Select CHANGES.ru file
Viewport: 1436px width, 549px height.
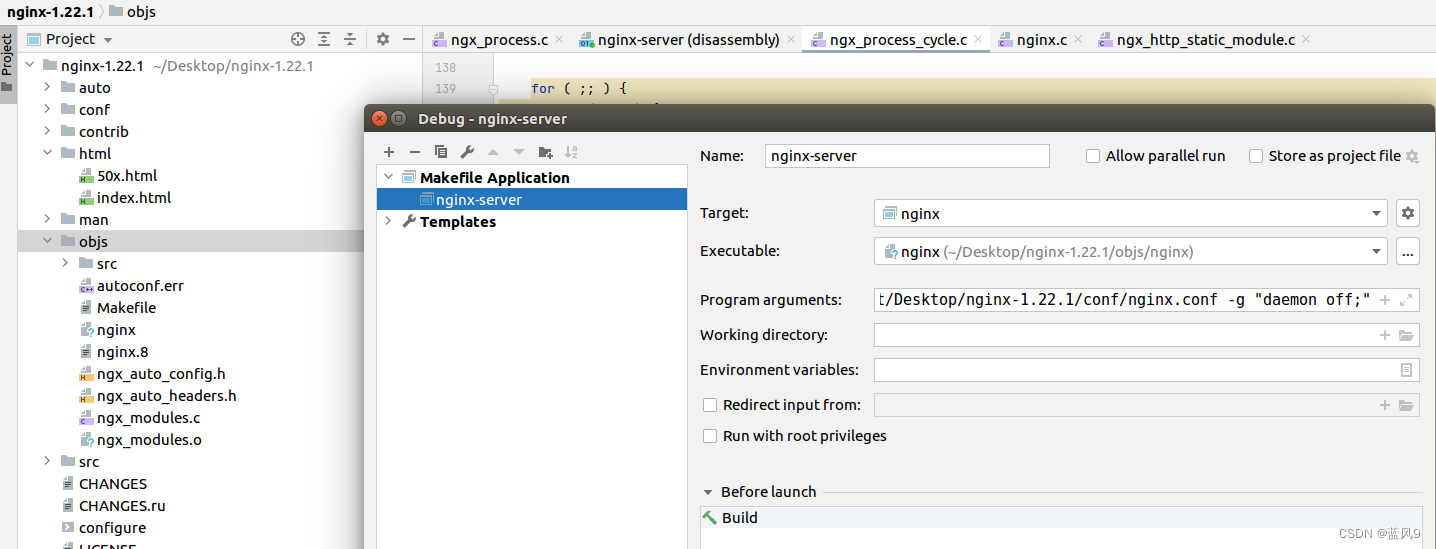pyautogui.click(x=122, y=506)
